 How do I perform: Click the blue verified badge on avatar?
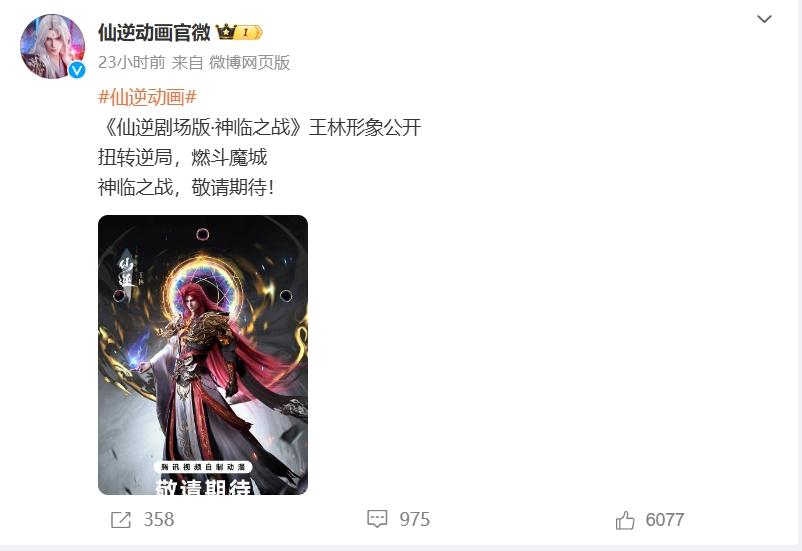pos(77,70)
